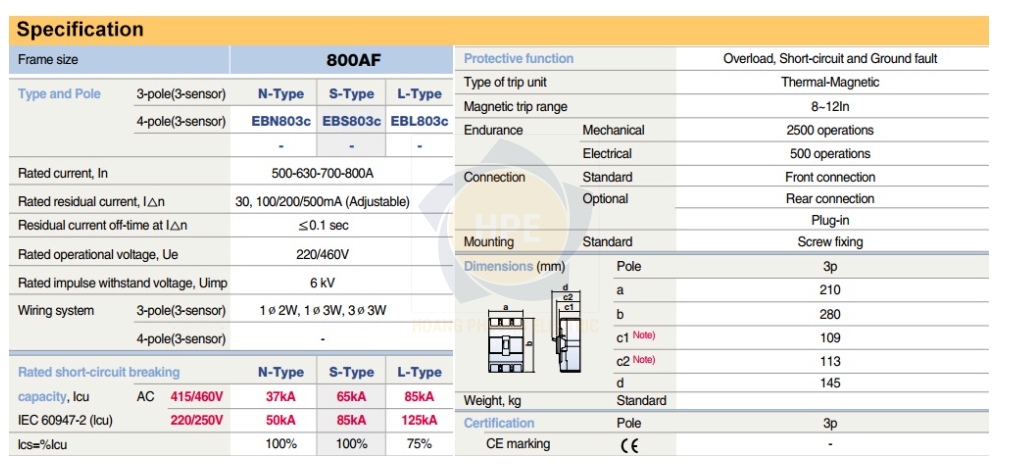Click 'S-Type' header in breaking capacity table
The image size is (1015, 472).
351,372
